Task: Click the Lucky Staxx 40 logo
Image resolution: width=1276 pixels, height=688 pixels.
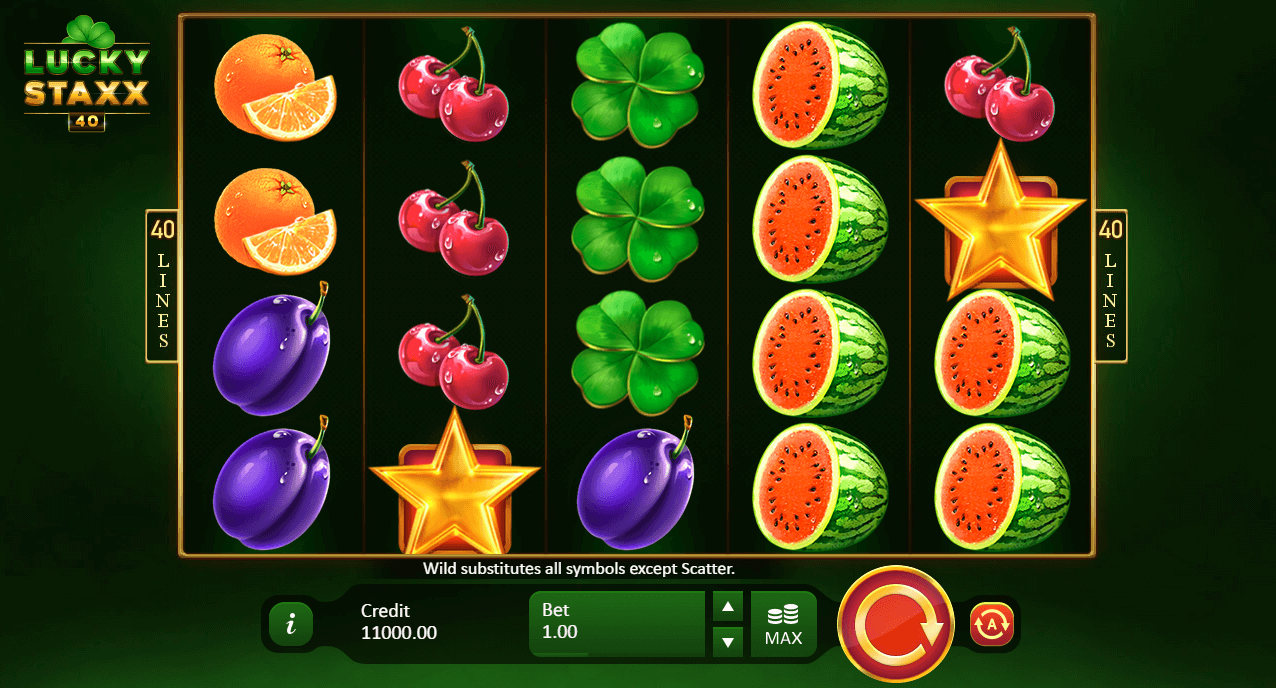Action: (x=86, y=74)
